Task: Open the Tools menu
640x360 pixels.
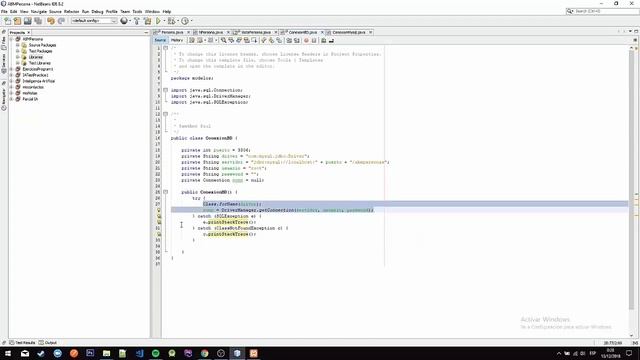Action: 137,11
